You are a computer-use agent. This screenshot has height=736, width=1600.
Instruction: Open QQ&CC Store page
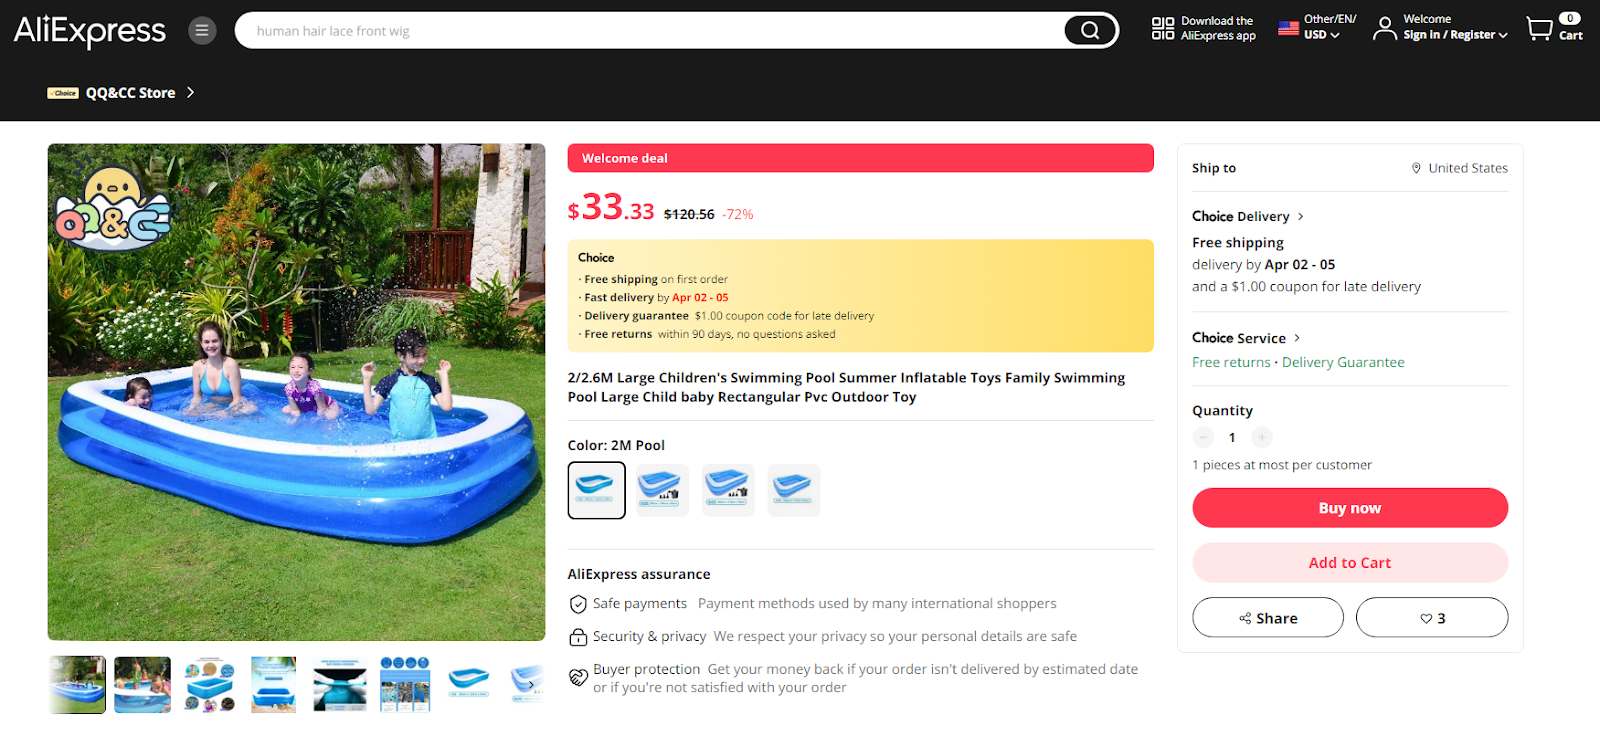(131, 93)
